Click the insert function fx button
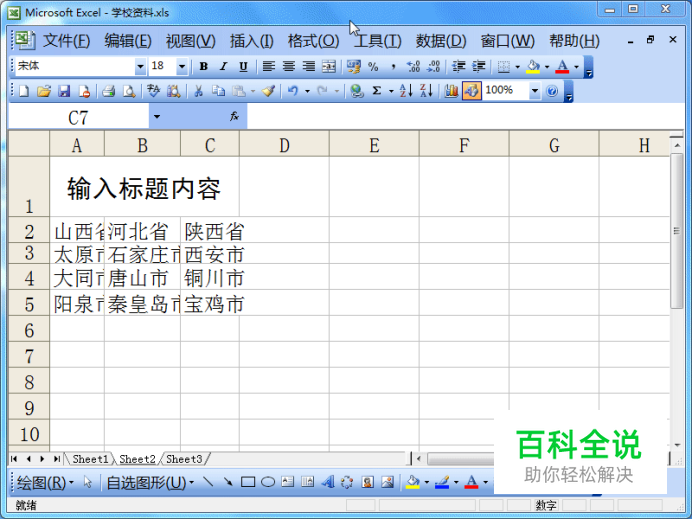The image size is (692, 519). (x=234, y=117)
